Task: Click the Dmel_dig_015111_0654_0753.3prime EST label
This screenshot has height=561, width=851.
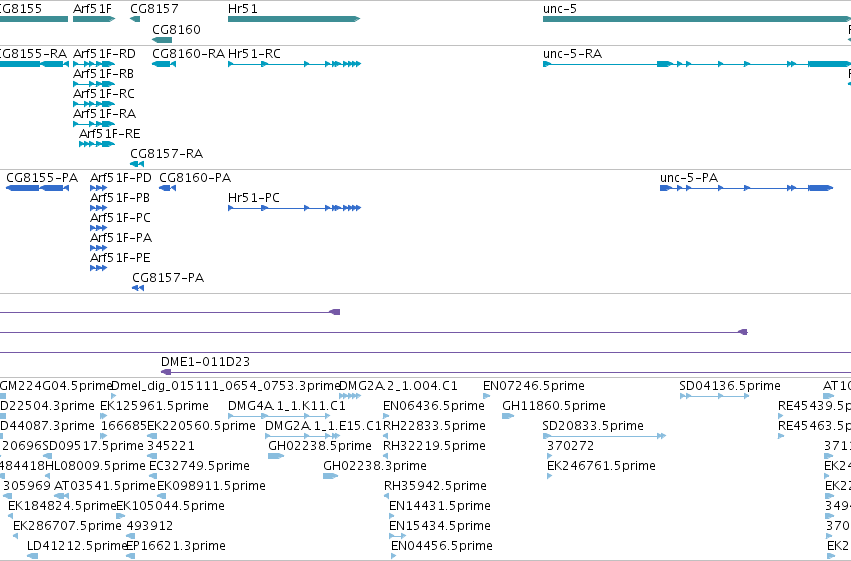Action: click(225, 386)
